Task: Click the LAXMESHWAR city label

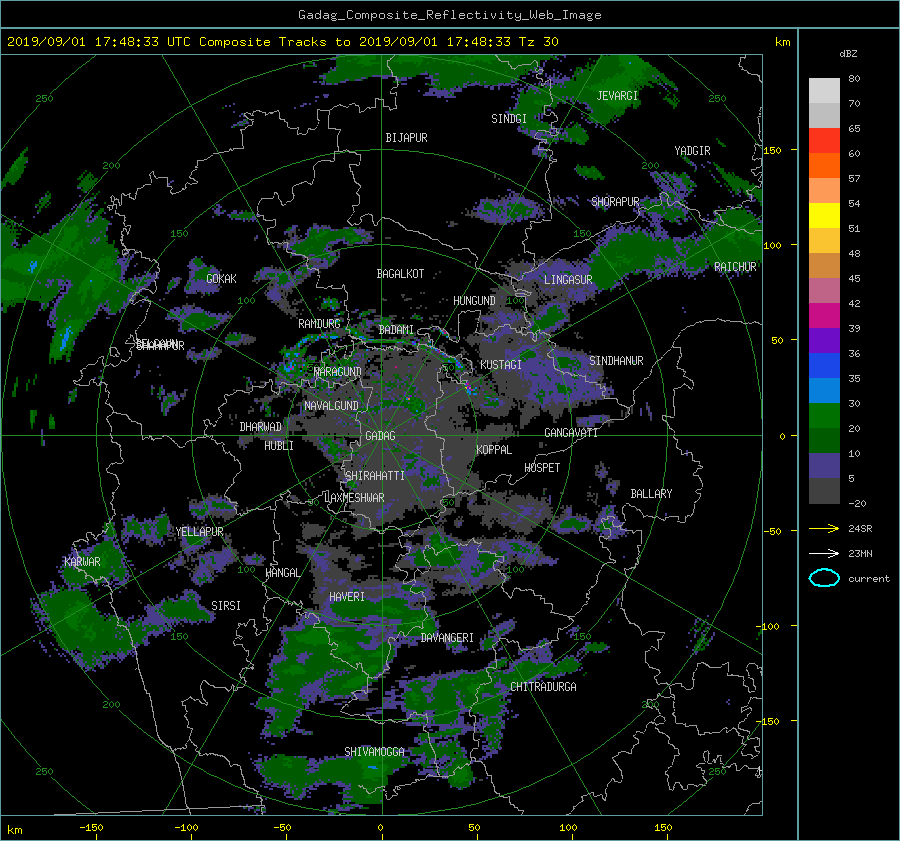Action: (x=354, y=498)
